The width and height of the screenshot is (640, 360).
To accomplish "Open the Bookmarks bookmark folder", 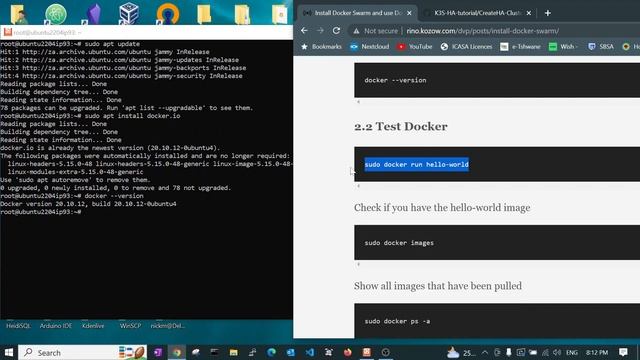I will pyautogui.click(x=321, y=47).
